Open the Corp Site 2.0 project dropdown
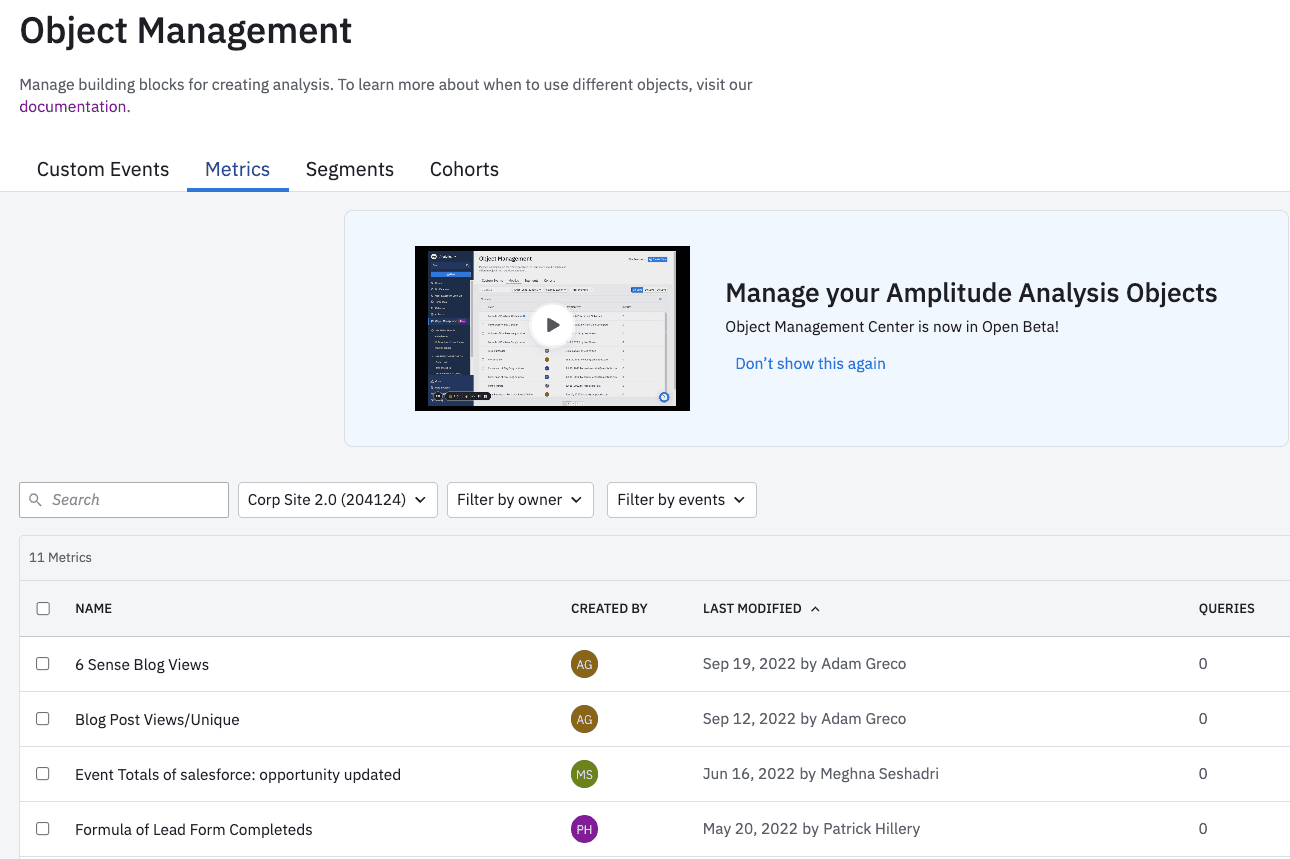Viewport: 1290px width, 859px height. click(337, 499)
